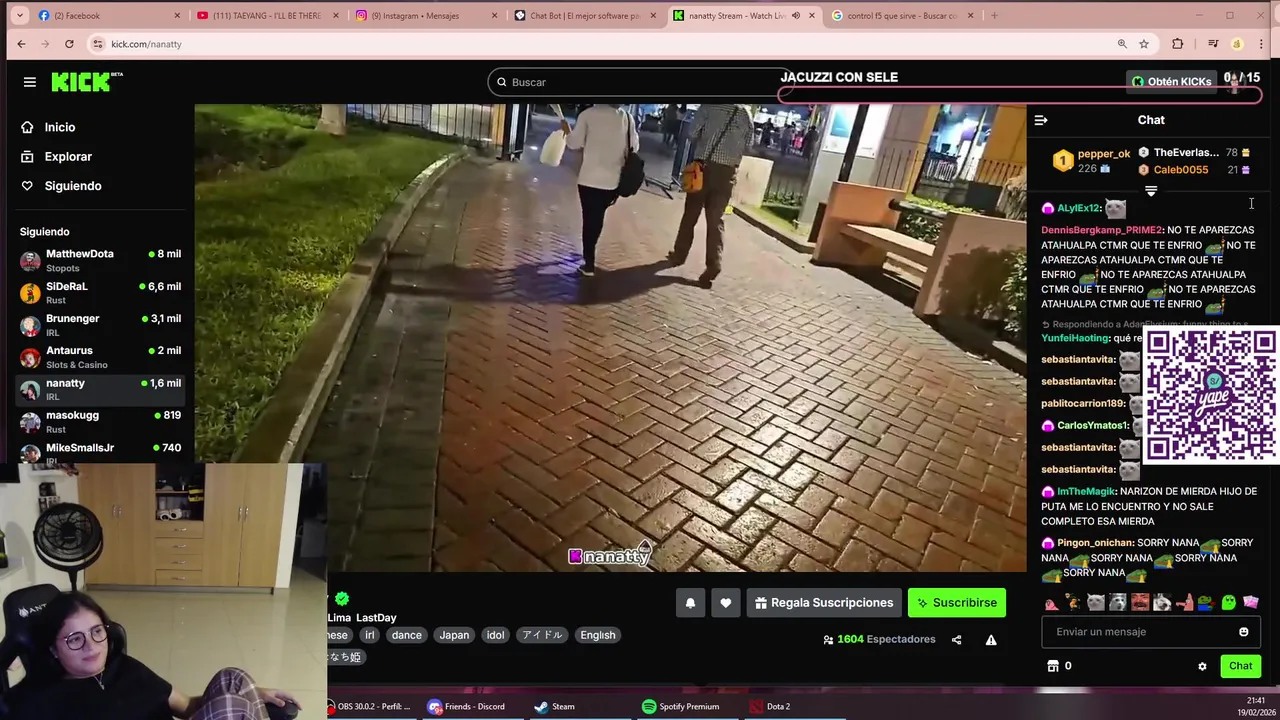Switch to the Facebook browser tab
Image resolution: width=1280 pixels, height=720 pixels.
109,15
